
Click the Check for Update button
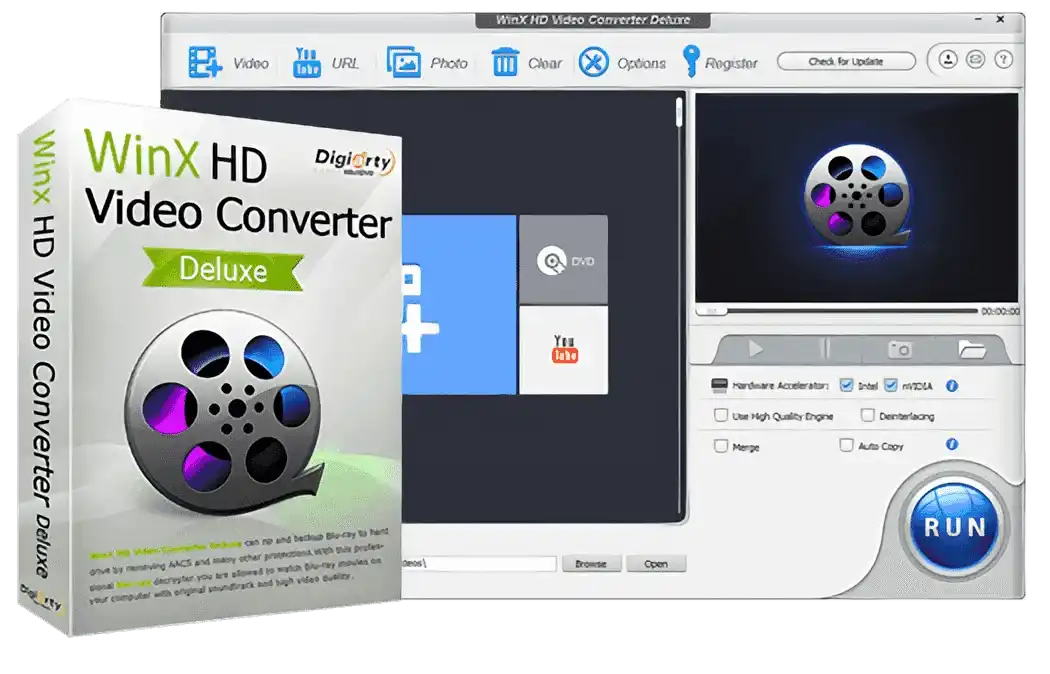pyautogui.click(x=846, y=61)
